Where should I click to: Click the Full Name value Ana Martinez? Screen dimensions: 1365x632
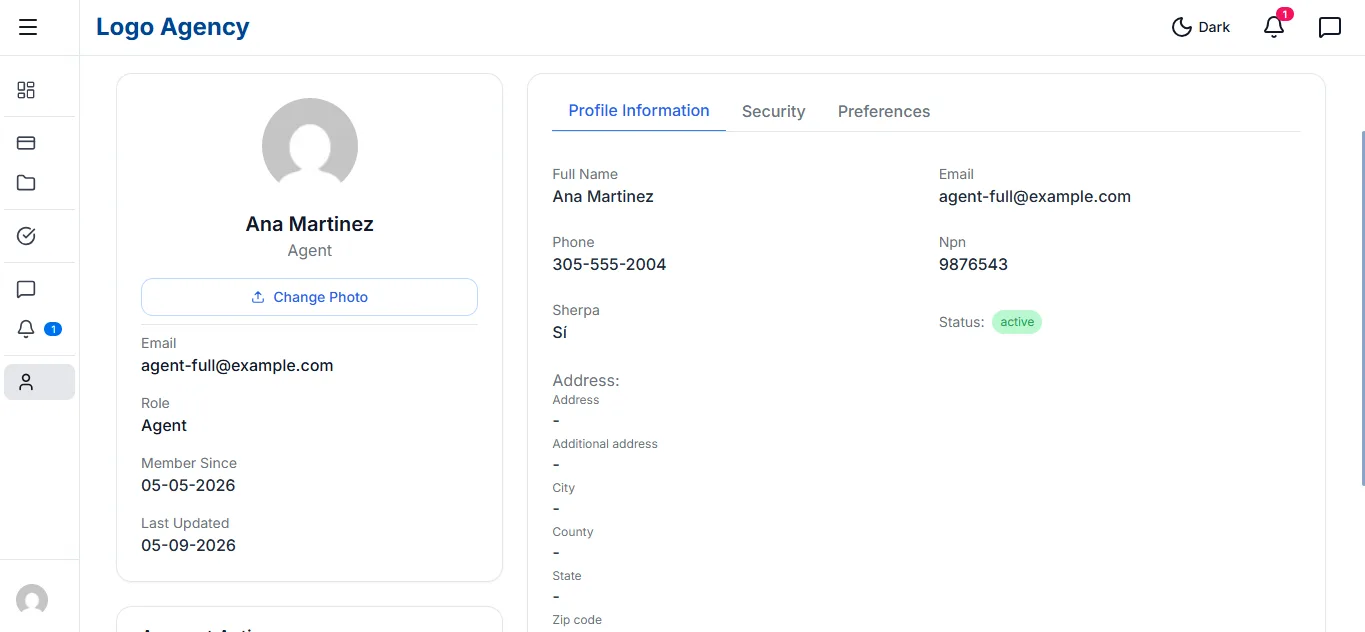click(x=603, y=197)
